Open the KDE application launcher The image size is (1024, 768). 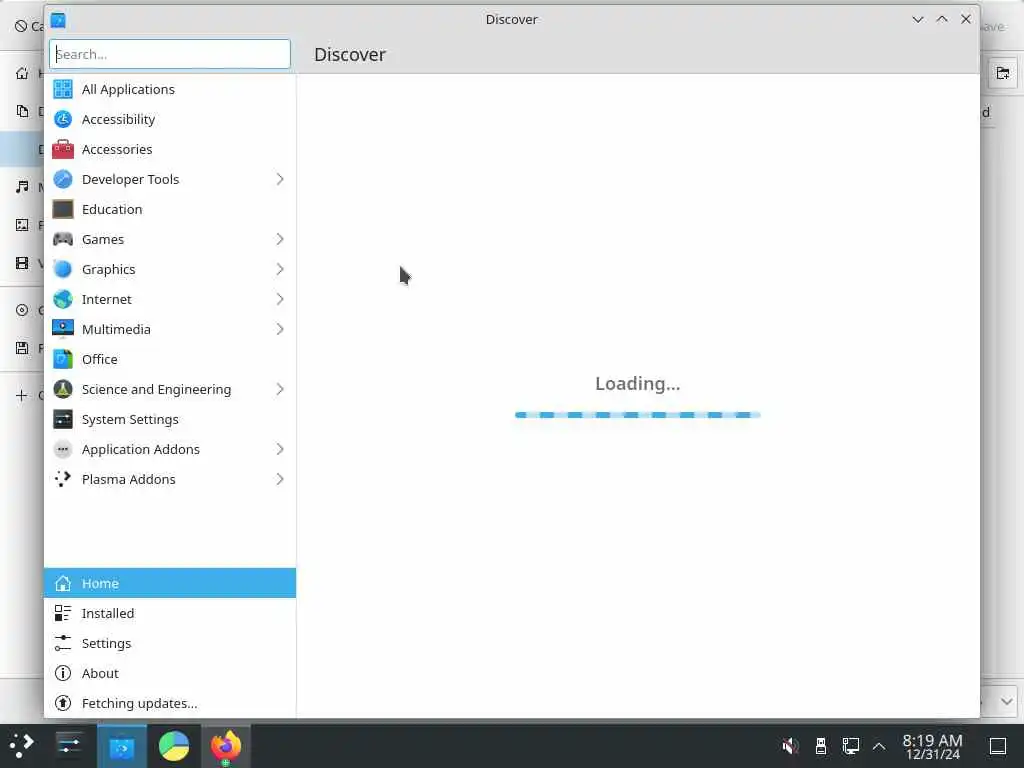(x=22, y=746)
